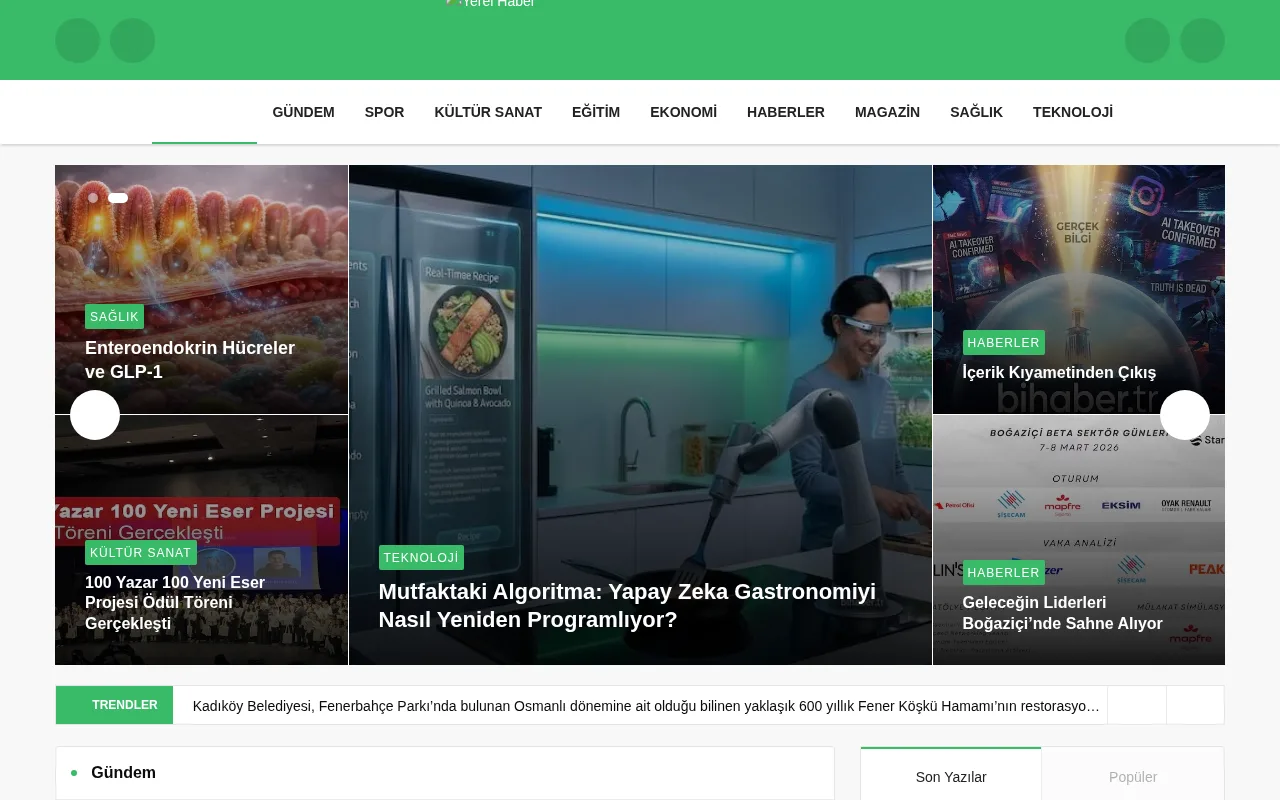
Task: Click the second circular icon in the green header left
Action: pyautogui.click(x=132, y=40)
